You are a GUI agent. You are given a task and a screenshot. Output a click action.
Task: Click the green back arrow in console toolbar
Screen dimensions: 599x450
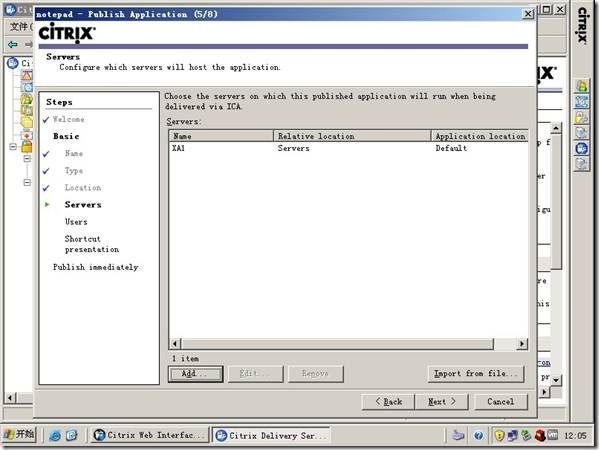(x=12, y=45)
